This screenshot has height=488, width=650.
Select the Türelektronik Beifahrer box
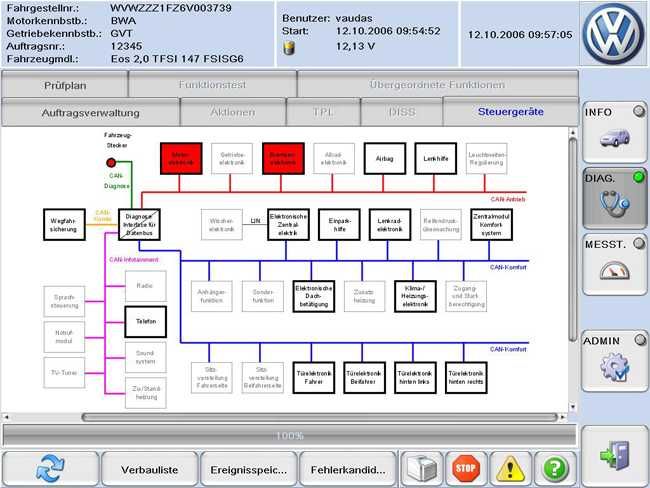364,378
